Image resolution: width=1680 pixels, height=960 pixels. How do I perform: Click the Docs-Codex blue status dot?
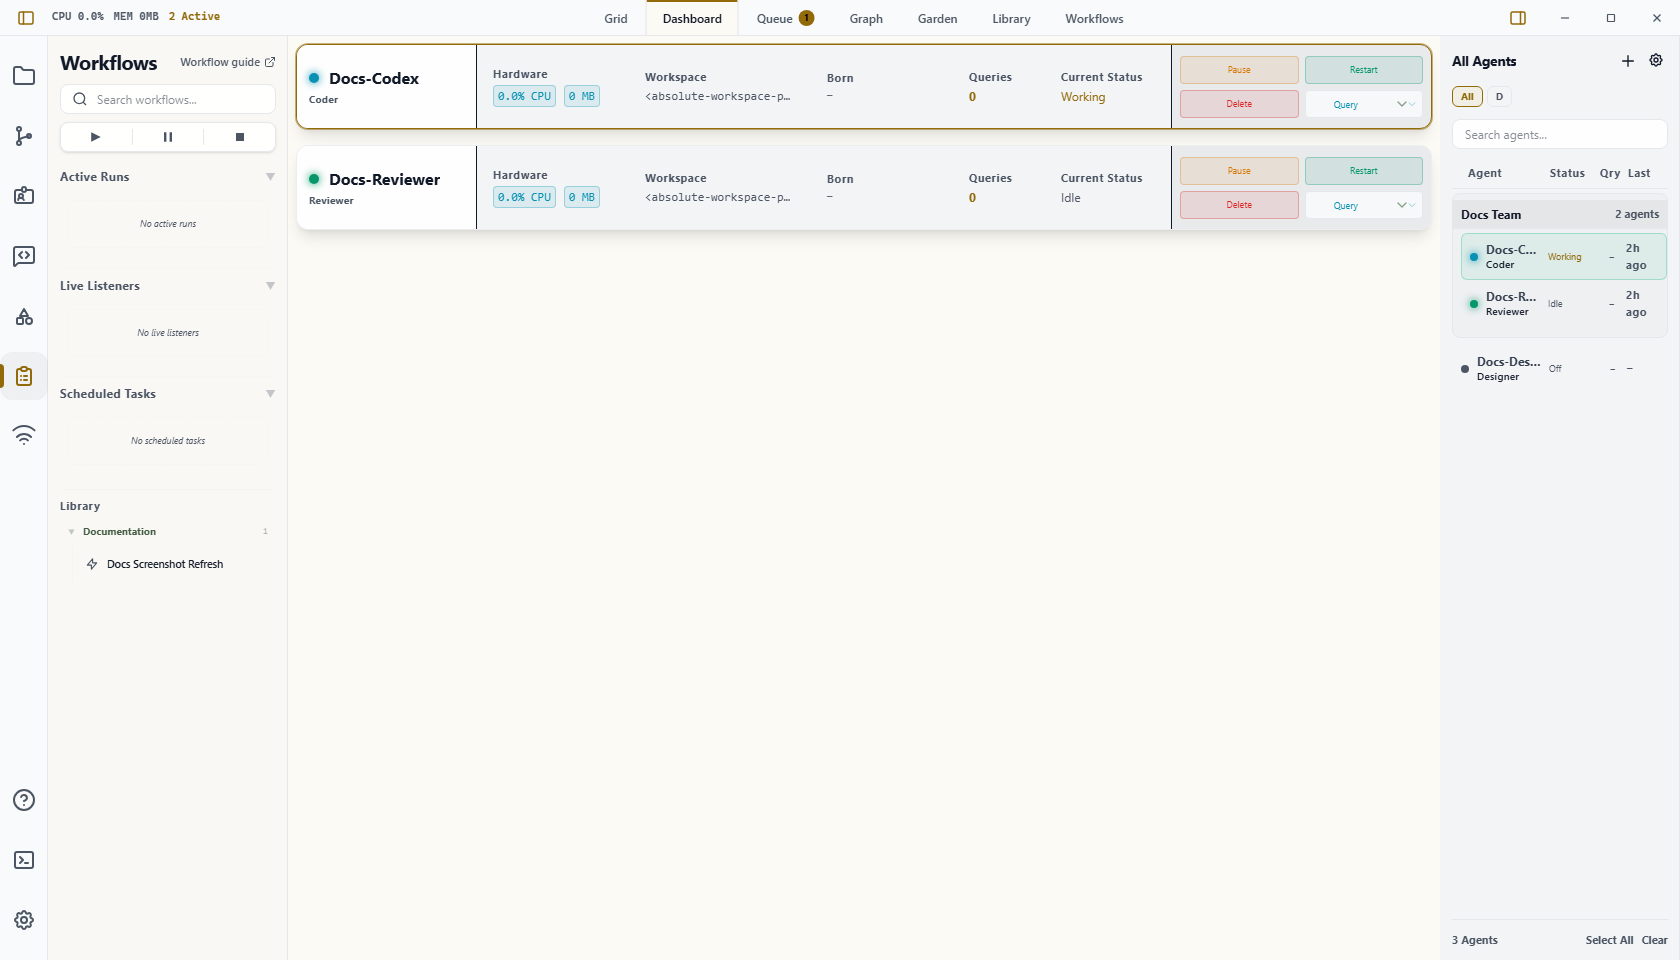(314, 78)
